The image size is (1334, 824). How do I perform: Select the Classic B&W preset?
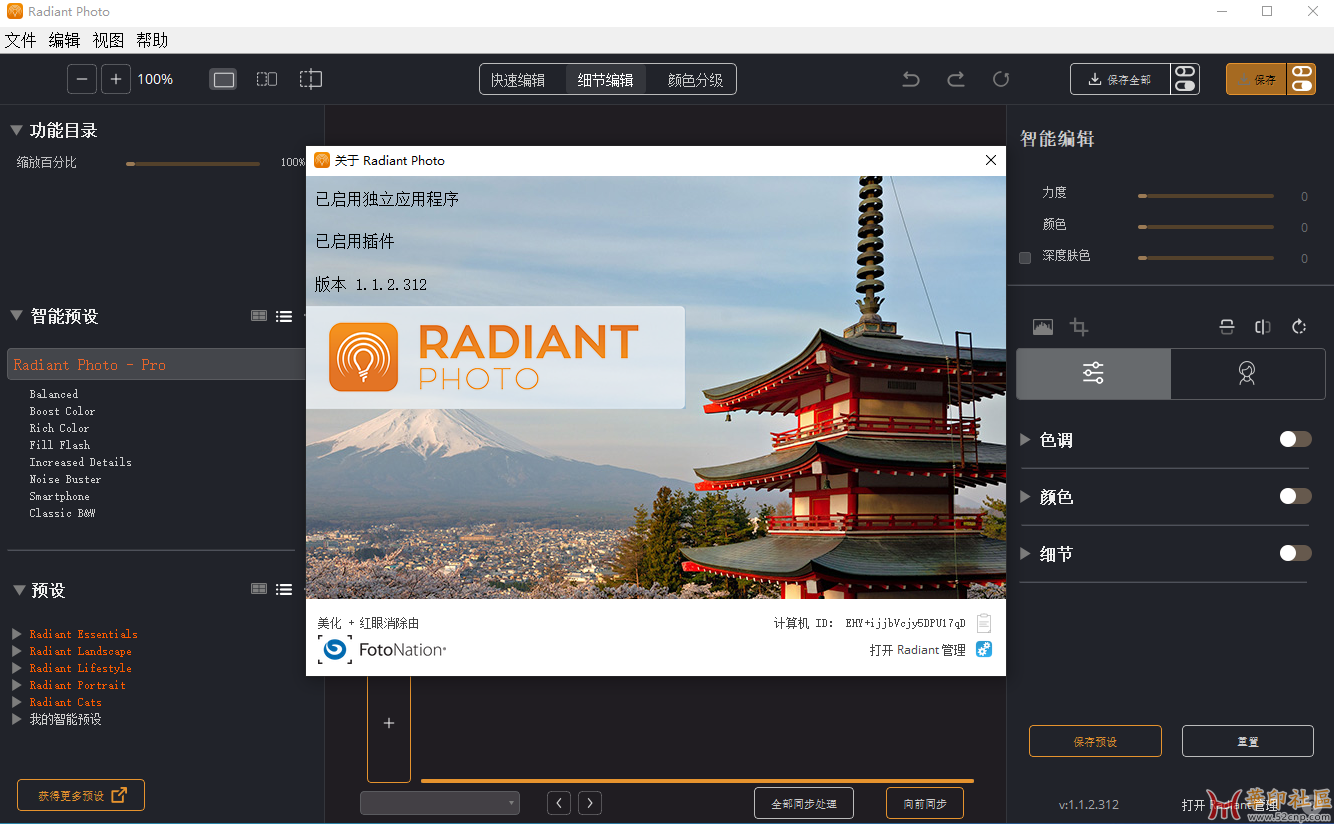click(x=62, y=513)
